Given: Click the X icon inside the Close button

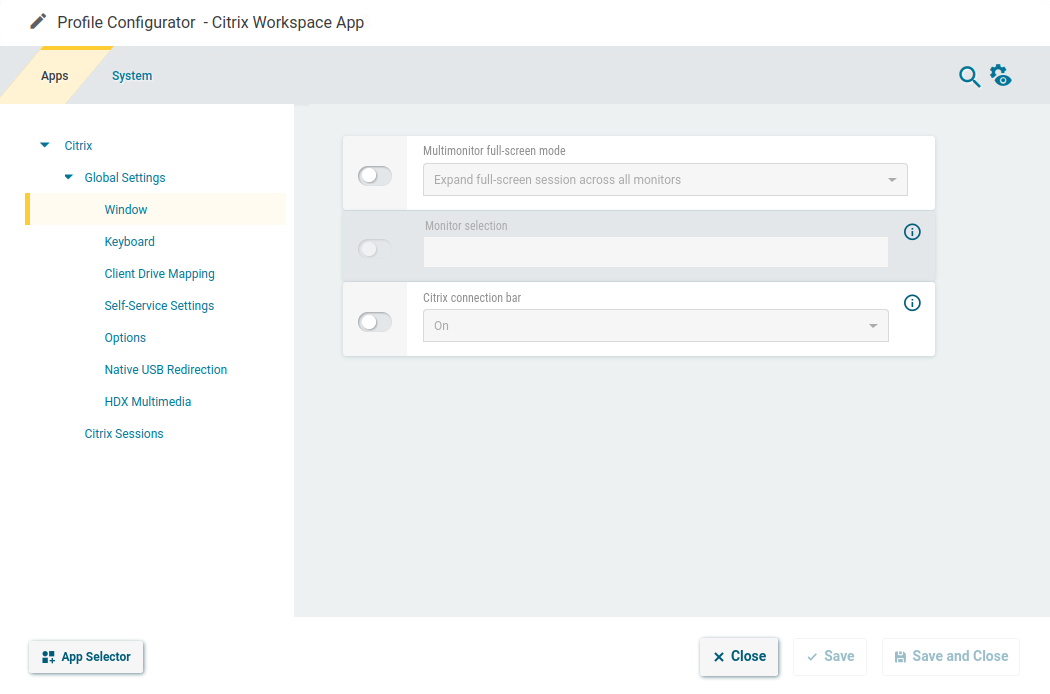Looking at the screenshot, I should (x=718, y=656).
